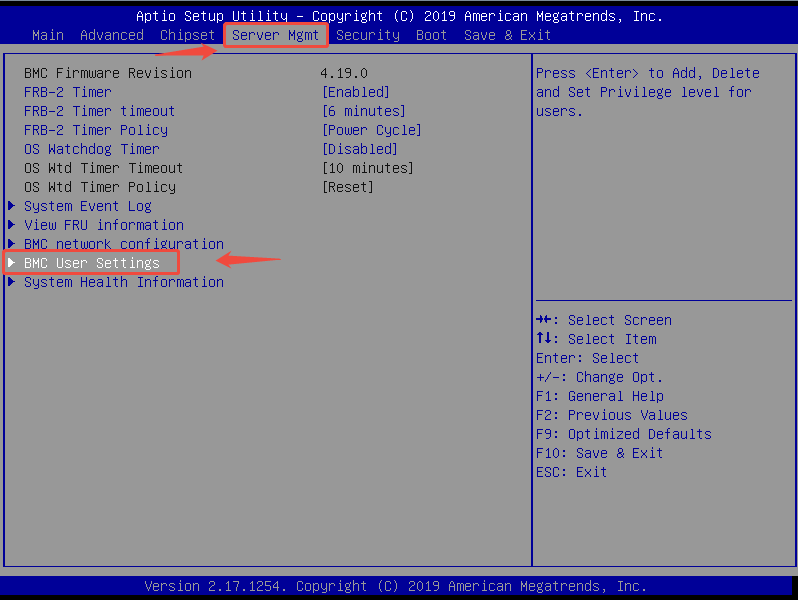Switch to the Advanced tab
The height and width of the screenshot is (600, 798).
112,35
